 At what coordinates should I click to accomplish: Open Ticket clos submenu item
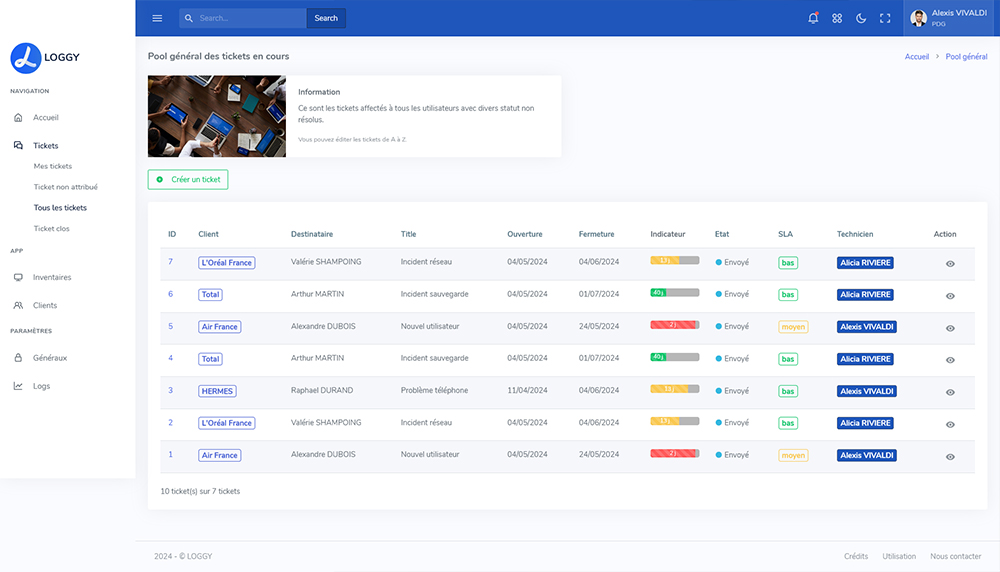pyautogui.click(x=52, y=228)
